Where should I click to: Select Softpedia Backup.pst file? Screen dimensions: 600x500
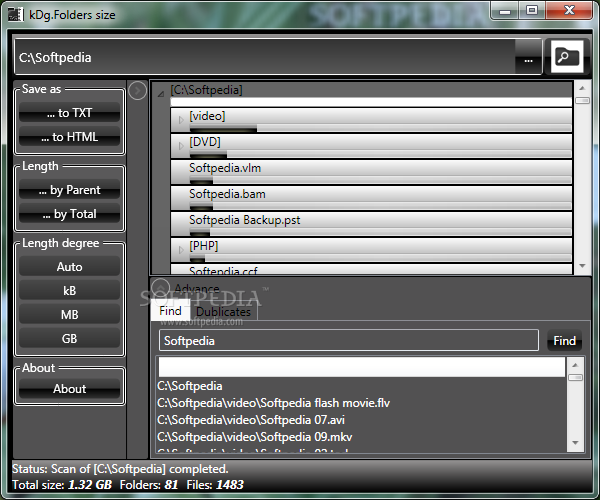tap(245, 220)
